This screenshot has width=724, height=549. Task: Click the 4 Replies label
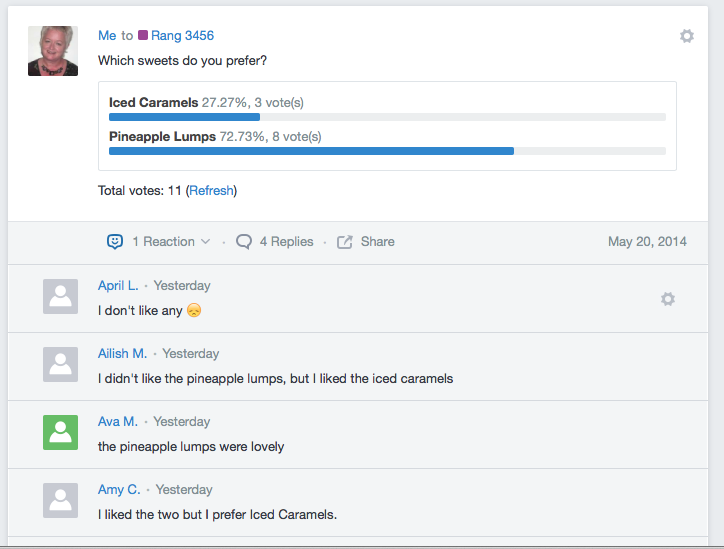(286, 241)
